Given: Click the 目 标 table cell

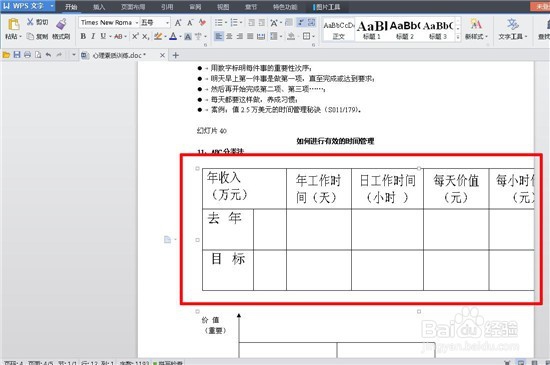Looking at the screenshot, I should pyautogui.click(x=228, y=270).
